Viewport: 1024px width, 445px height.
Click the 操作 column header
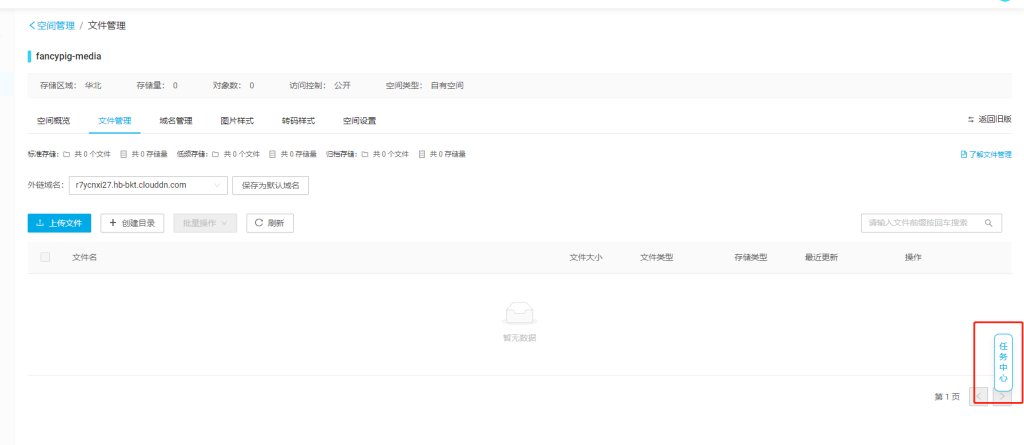pos(913,257)
